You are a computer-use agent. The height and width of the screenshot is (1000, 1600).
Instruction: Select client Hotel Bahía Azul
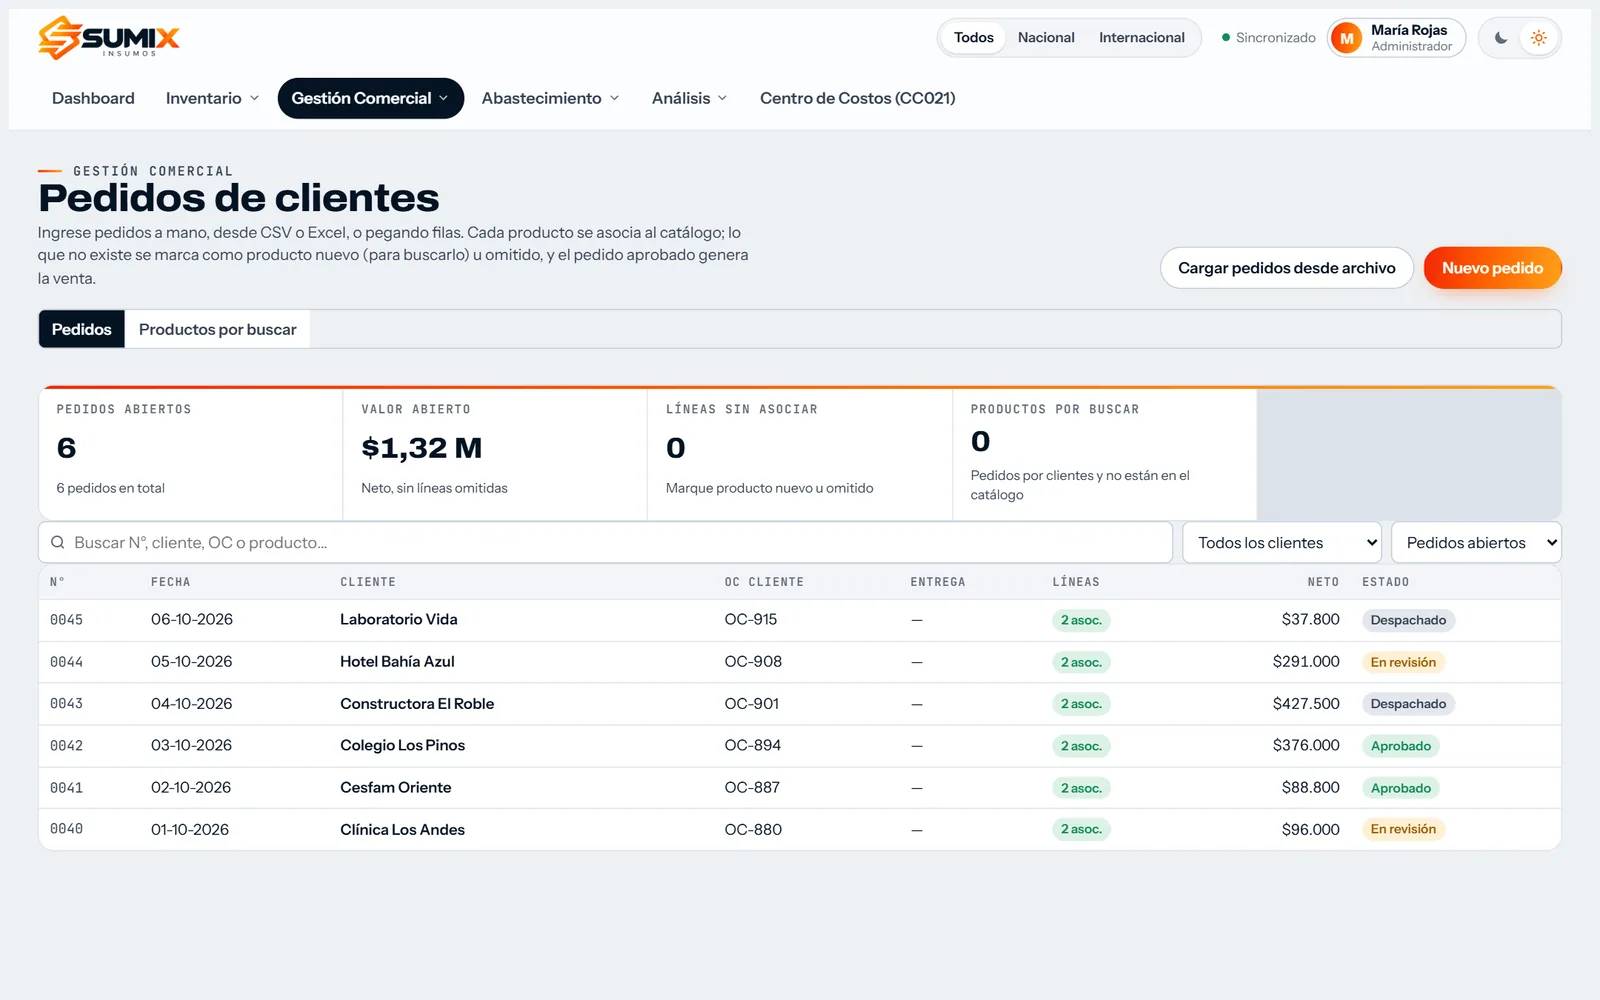tap(397, 662)
